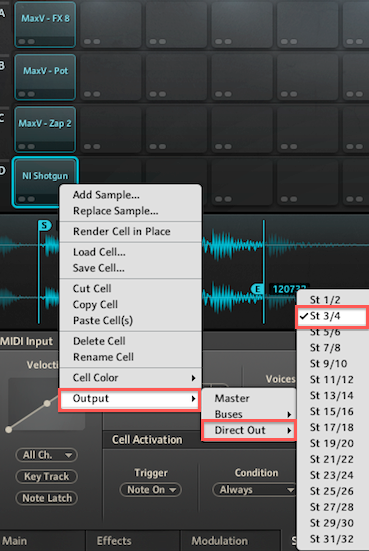369x551 pixels.
Task: Select the MaxV - Pot cell
Action: pos(45,77)
